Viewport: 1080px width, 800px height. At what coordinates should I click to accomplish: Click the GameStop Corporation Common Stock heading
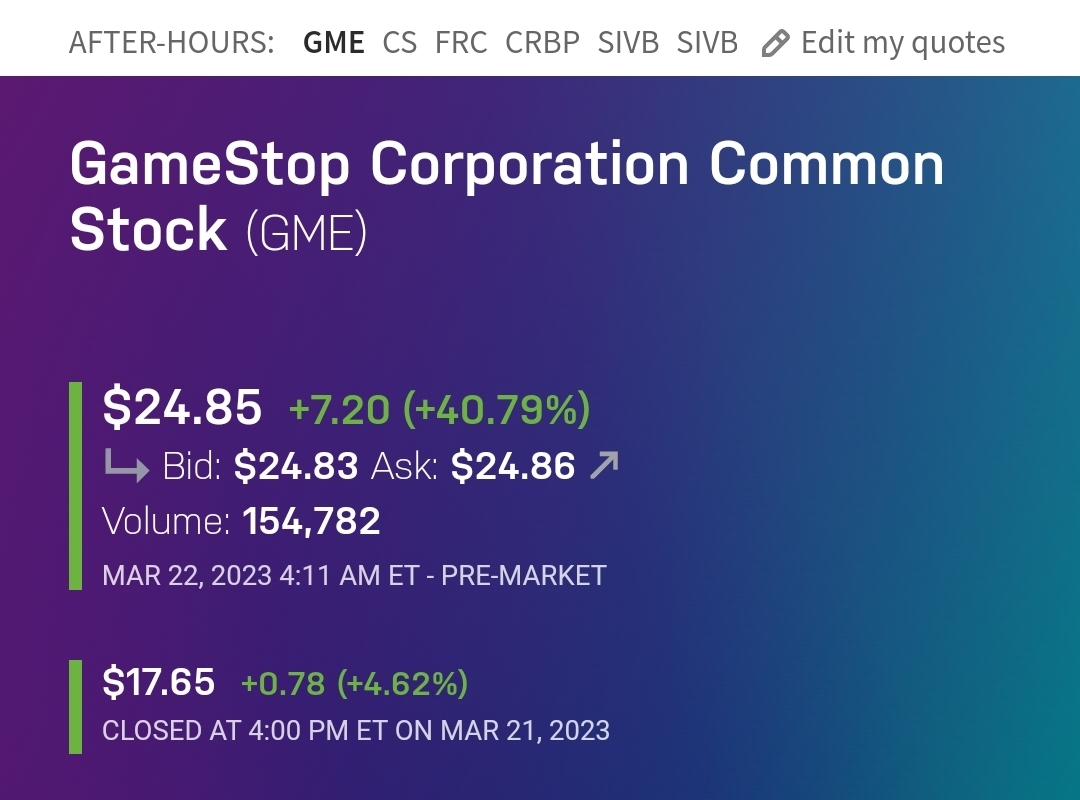click(506, 165)
